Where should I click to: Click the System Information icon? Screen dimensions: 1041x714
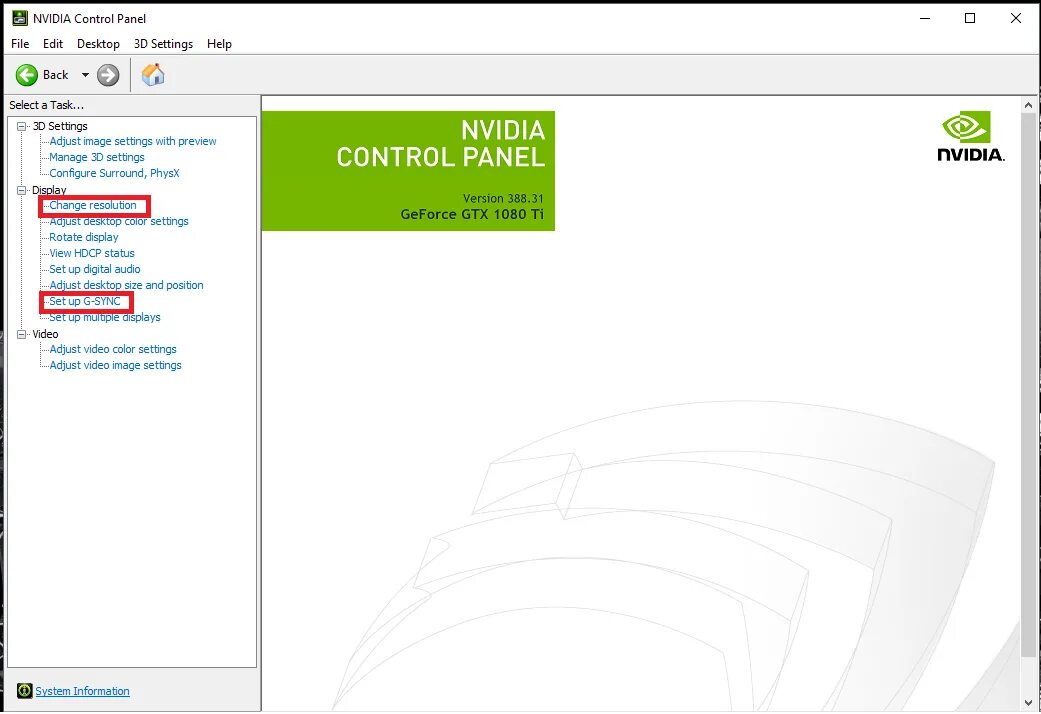(x=25, y=691)
